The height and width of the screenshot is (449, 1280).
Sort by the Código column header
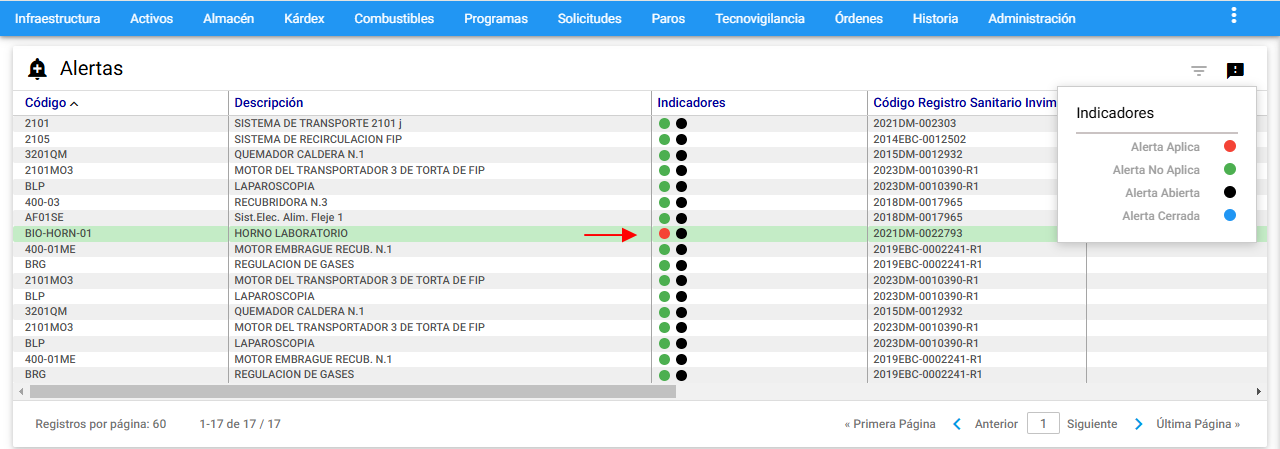pyautogui.click(x=46, y=103)
